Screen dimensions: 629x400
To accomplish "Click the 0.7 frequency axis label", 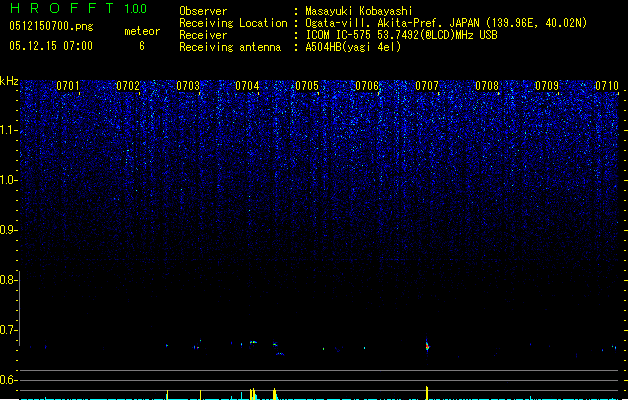I will tap(8, 330).
